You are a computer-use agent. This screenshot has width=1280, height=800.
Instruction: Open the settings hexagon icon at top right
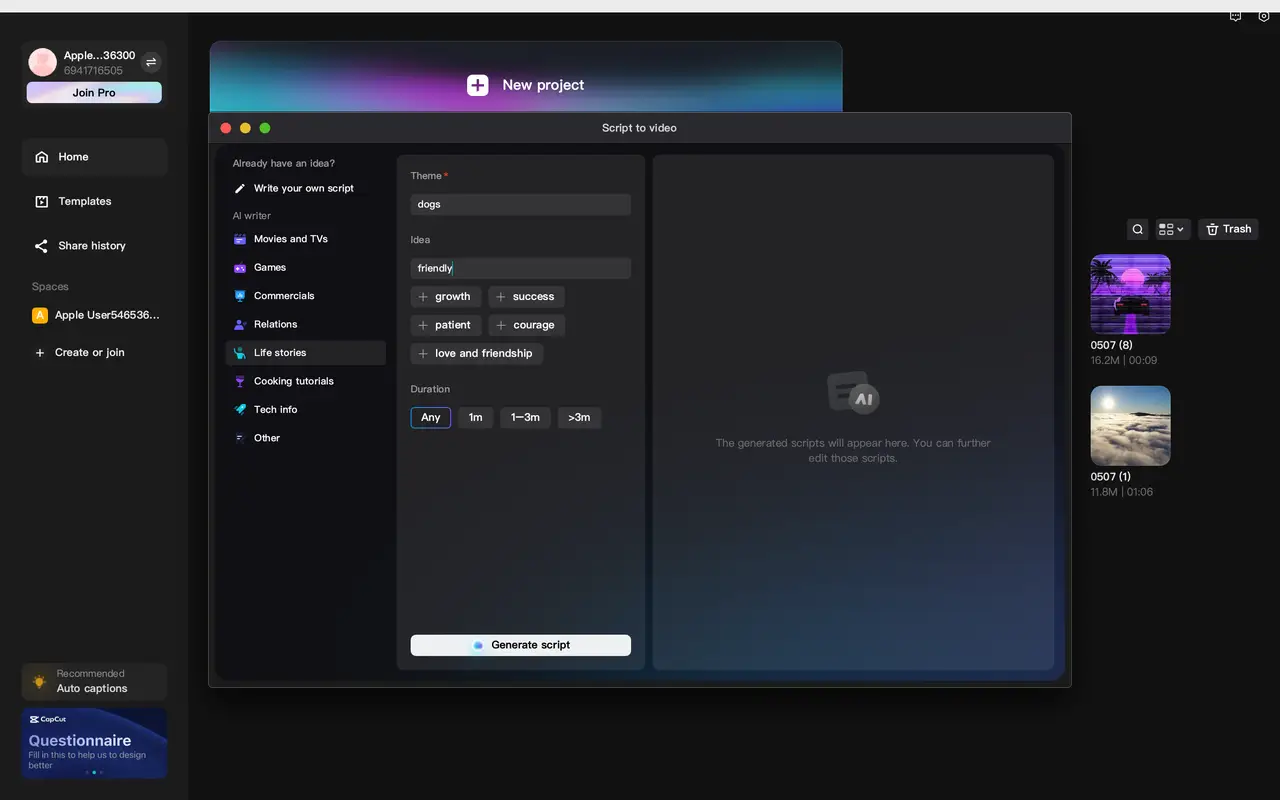1264,17
